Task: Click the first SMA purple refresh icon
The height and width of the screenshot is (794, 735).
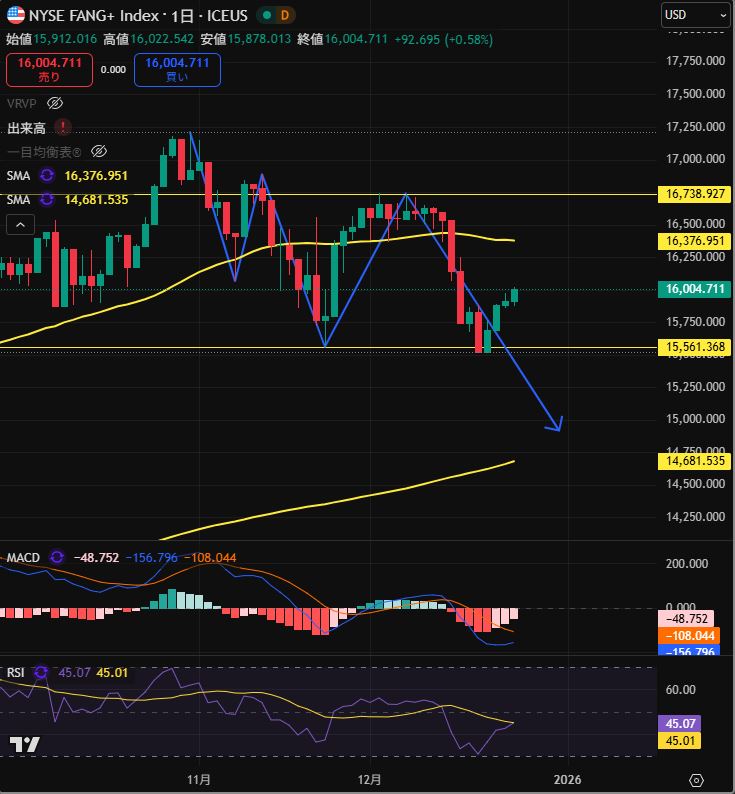Action: [47, 175]
